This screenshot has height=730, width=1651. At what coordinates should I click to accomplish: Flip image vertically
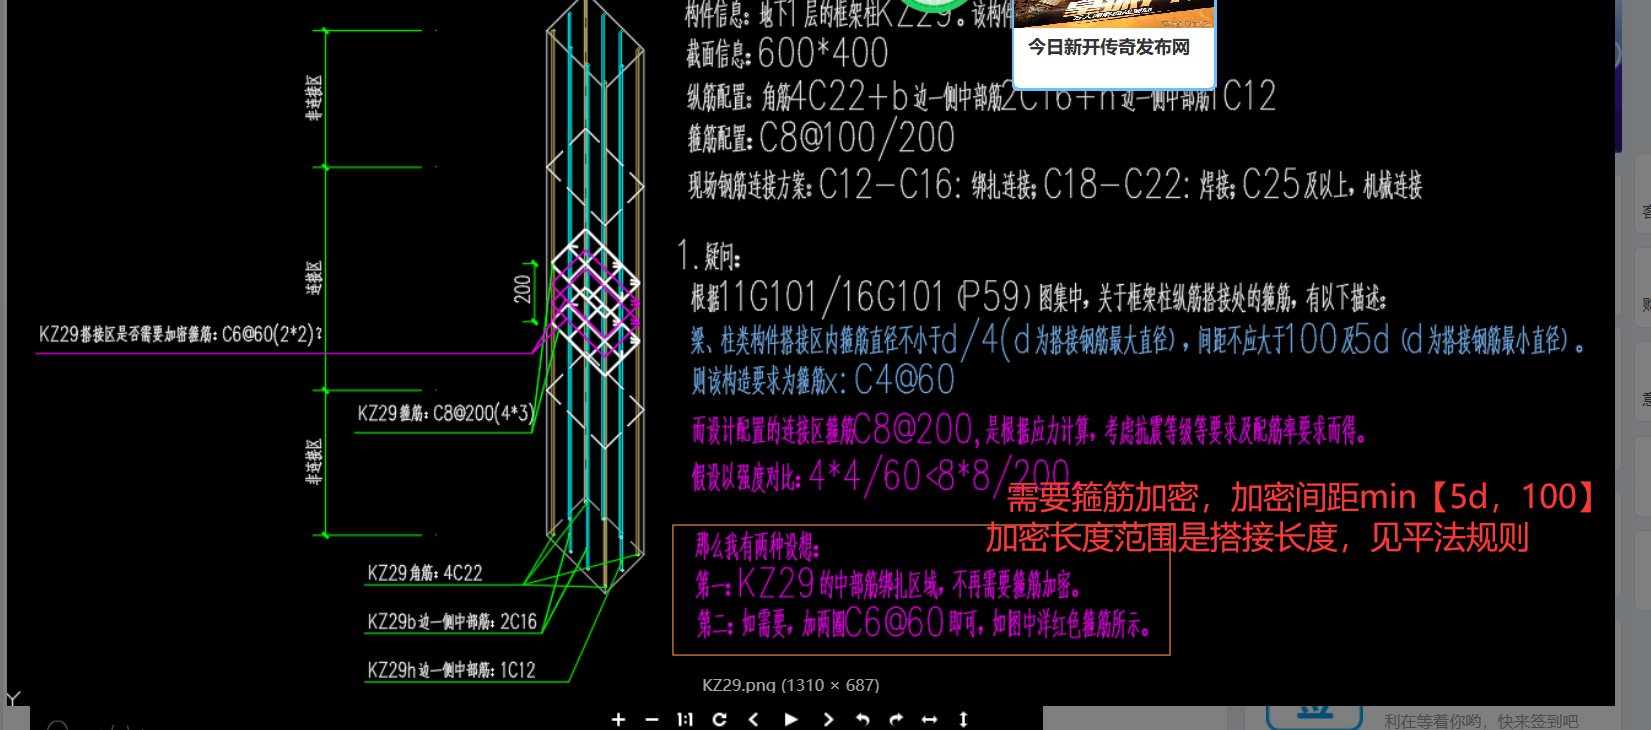tap(963, 719)
